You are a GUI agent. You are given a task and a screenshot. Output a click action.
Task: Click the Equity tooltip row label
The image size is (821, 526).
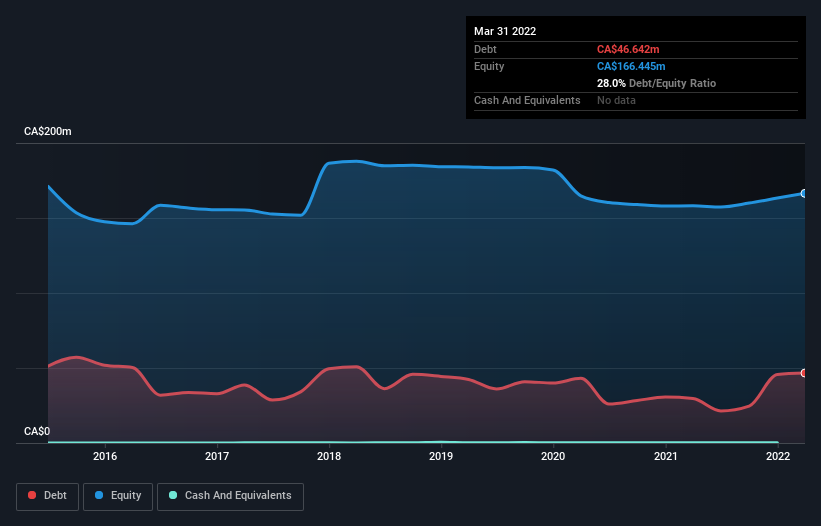489,66
